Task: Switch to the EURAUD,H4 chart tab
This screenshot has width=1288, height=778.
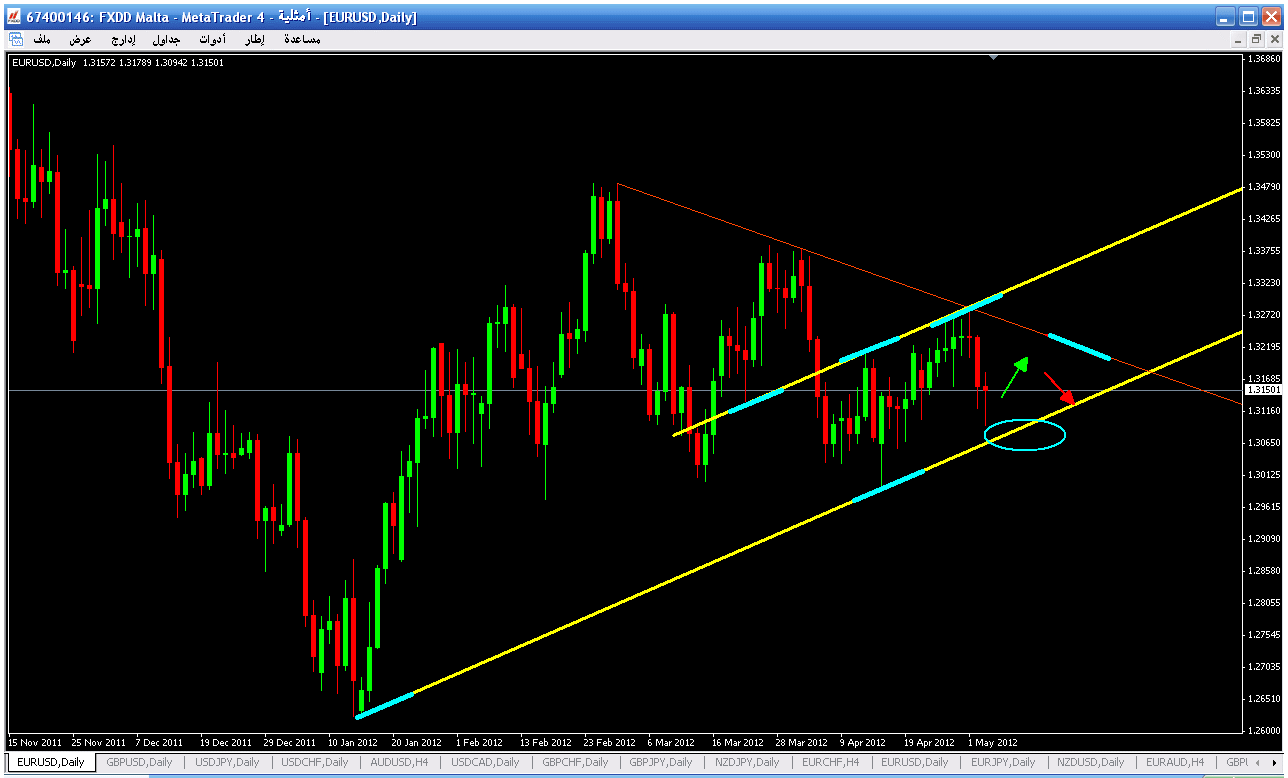Action: [1174, 762]
